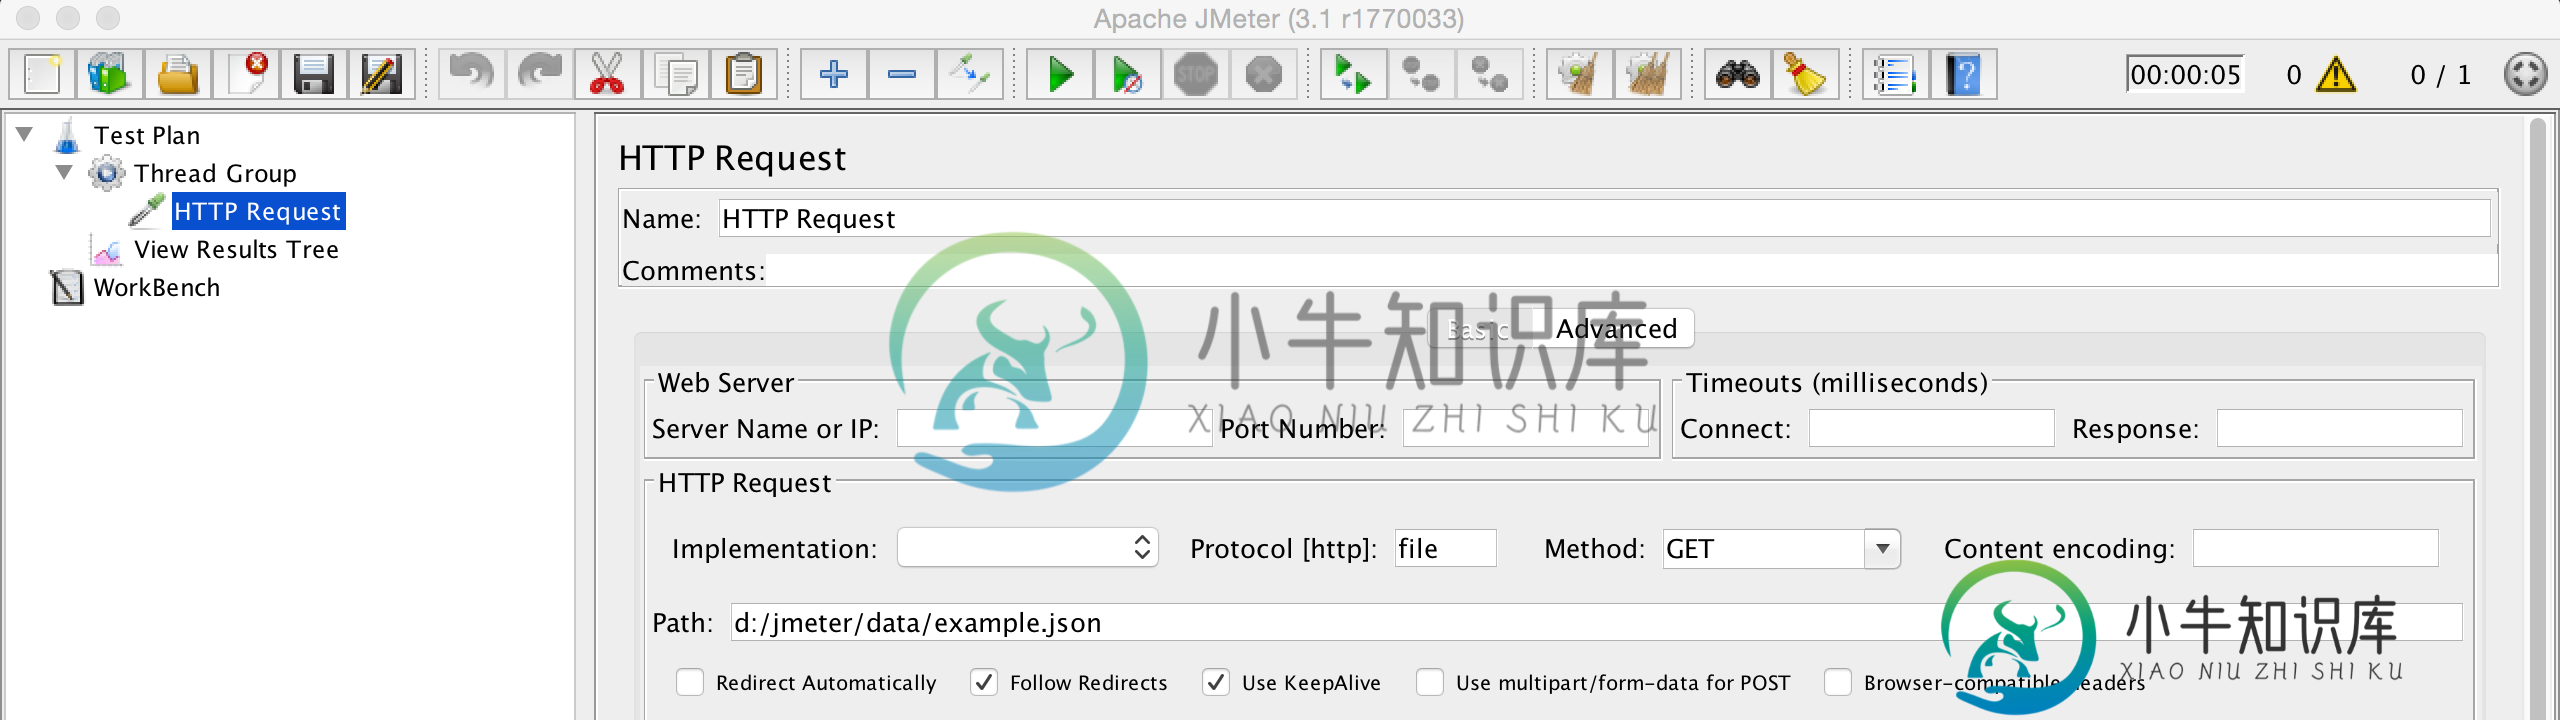Viewport: 2560px width, 720px height.
Task: Collapse all nodes with minus icon
Action: coord(902,75)
